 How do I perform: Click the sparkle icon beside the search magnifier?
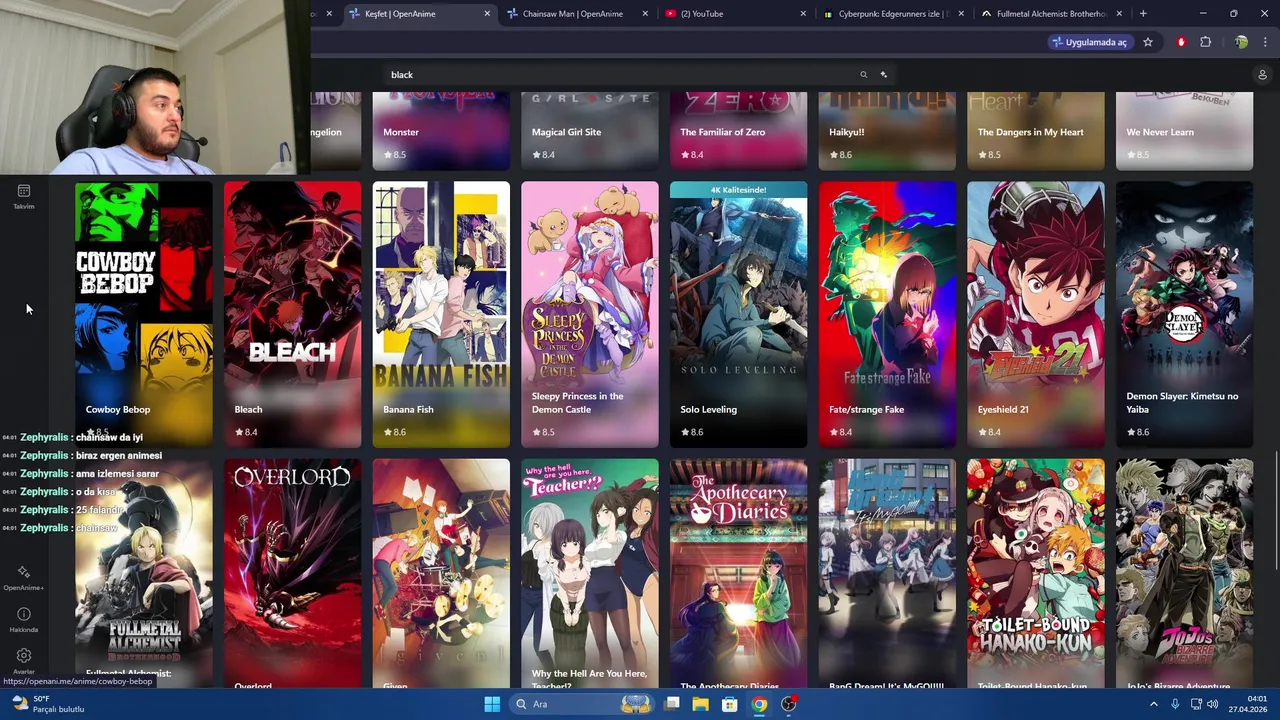[884, 75]
